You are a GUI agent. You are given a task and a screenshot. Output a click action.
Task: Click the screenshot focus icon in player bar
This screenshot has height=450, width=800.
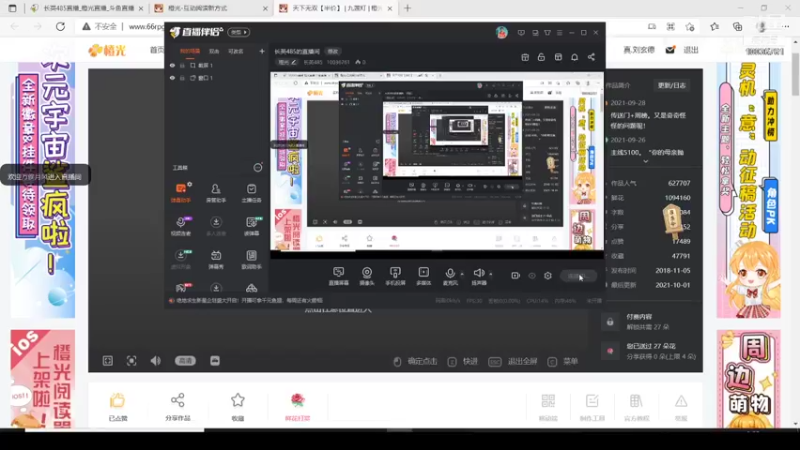point(132,361)
